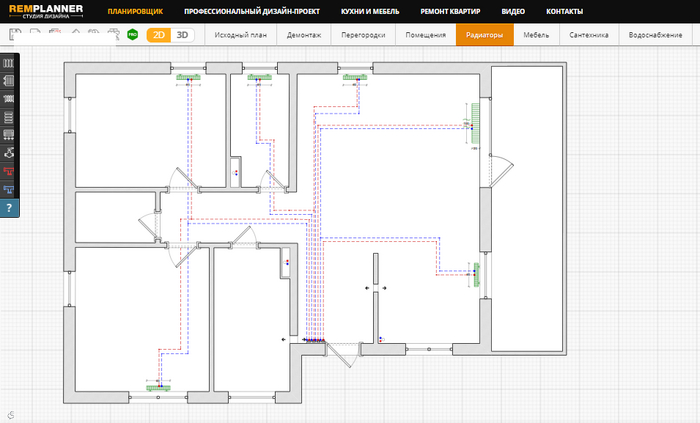Click the REMPLANNER logo
Image resolution: width=700 pixels, height=423 pixels.
[47, 11]
